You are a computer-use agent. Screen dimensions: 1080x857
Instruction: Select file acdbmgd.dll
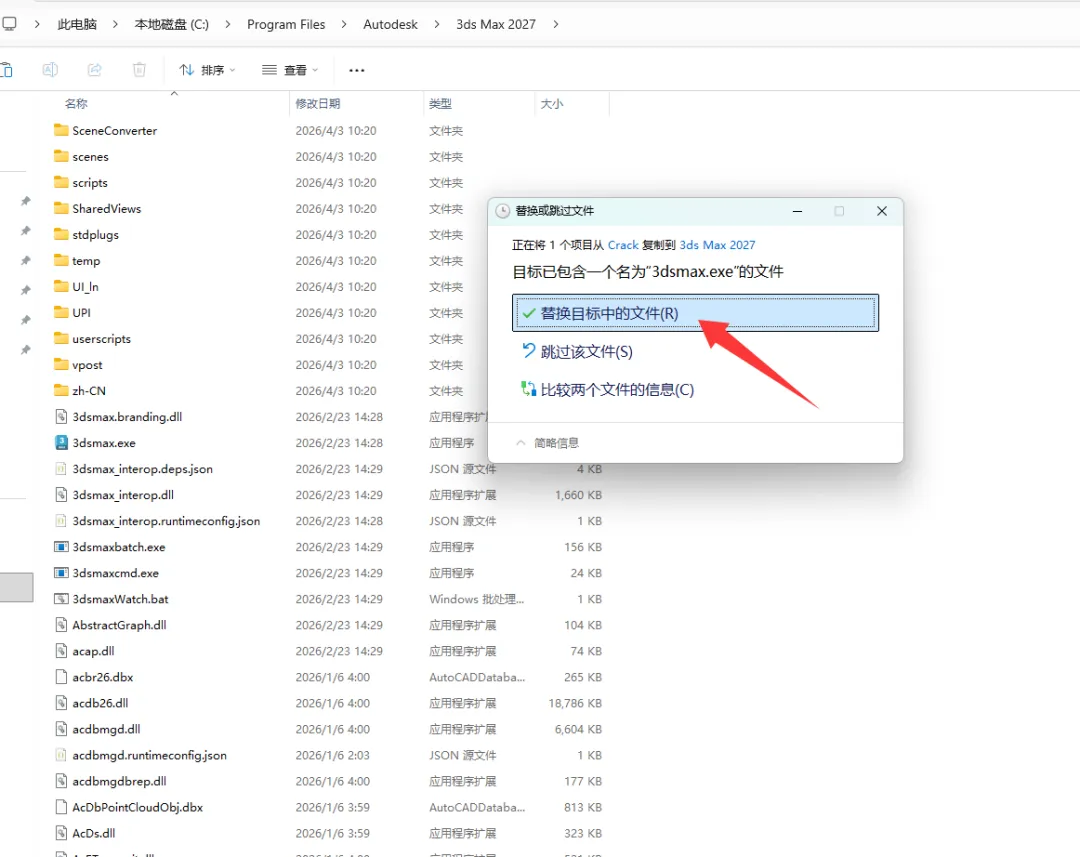click(x=106, y=729)
